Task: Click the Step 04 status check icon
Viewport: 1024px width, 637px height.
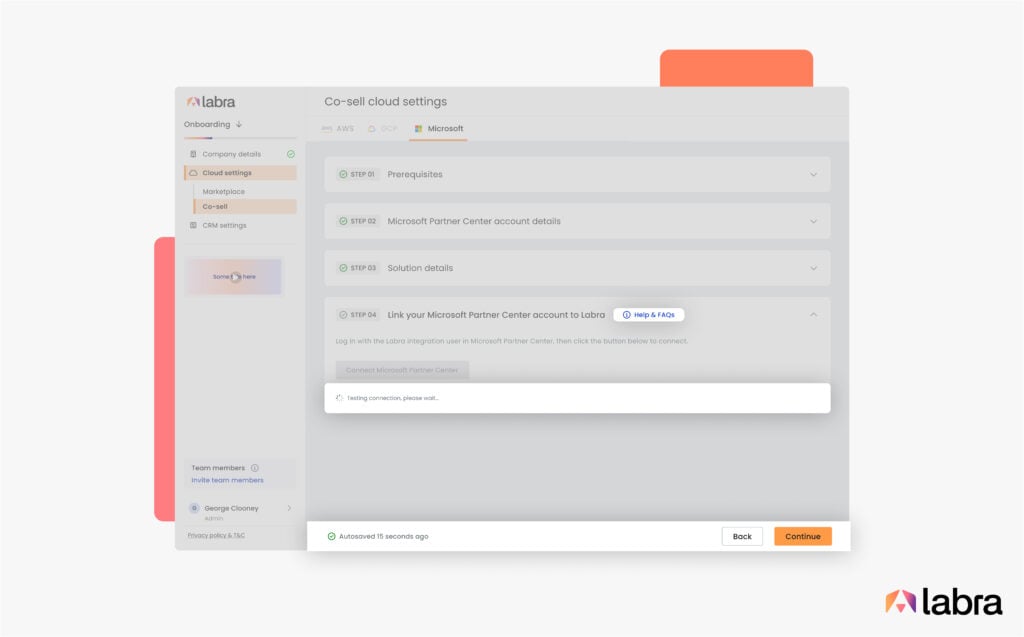Action: 343,315
